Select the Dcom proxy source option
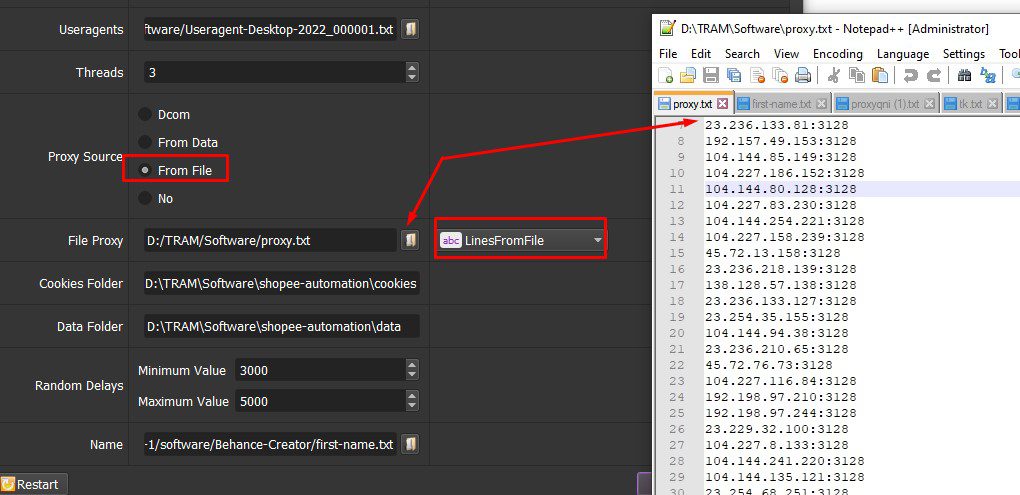The width and height of the screenshot is (1020, 495). pyautogui.click(x=144, y=114)
